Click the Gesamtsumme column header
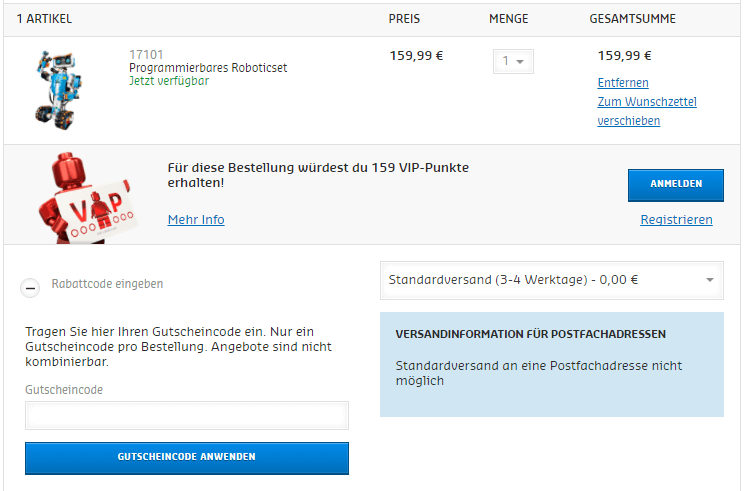Viewport: 748px width, 491px height. pyautogui.click(x=632, y=19)
